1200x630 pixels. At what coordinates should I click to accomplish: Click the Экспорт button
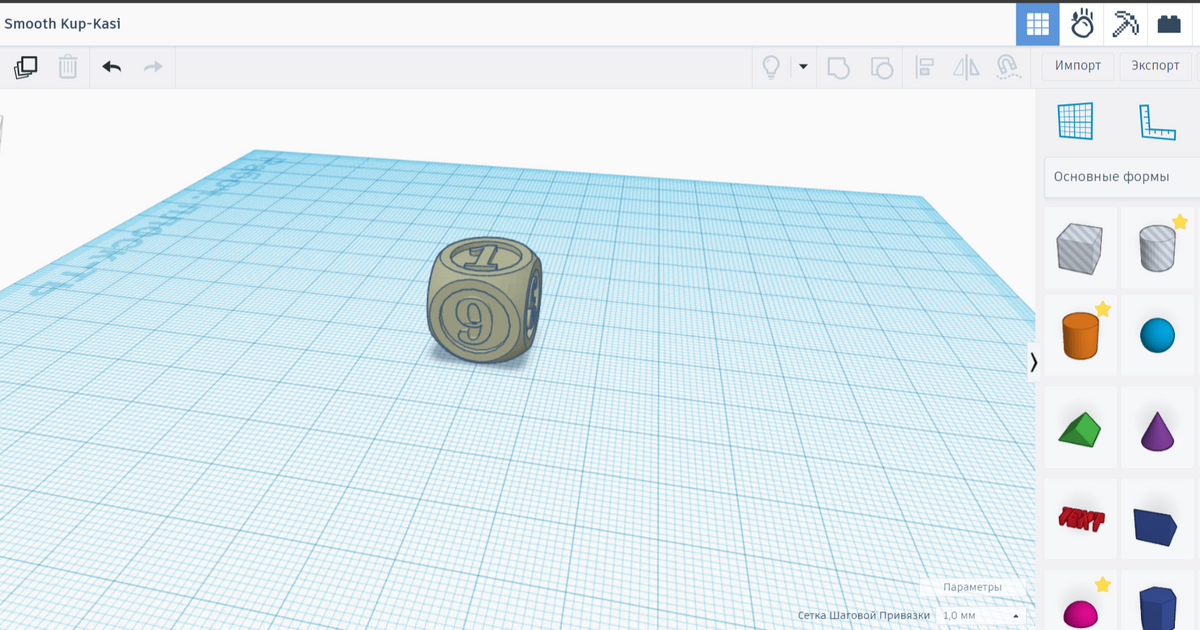click(x=1155, y=66)
